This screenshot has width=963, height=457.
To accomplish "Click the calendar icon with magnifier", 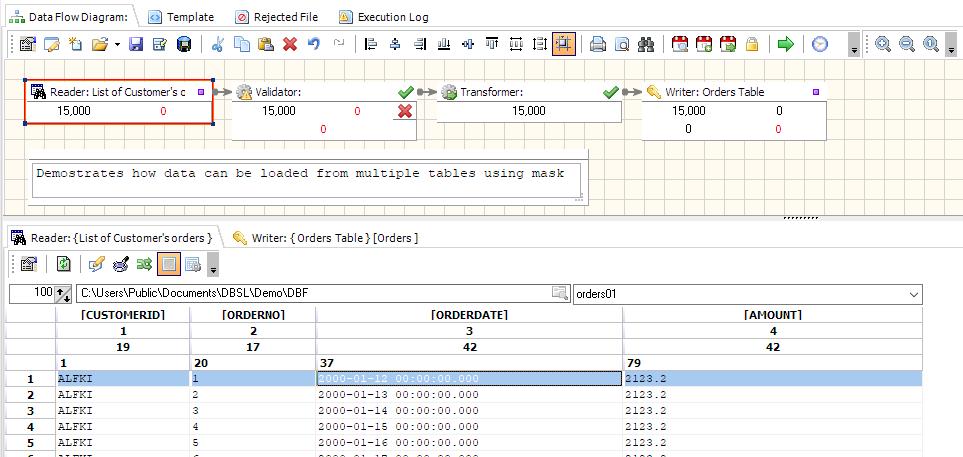I will tap(679, 44).
